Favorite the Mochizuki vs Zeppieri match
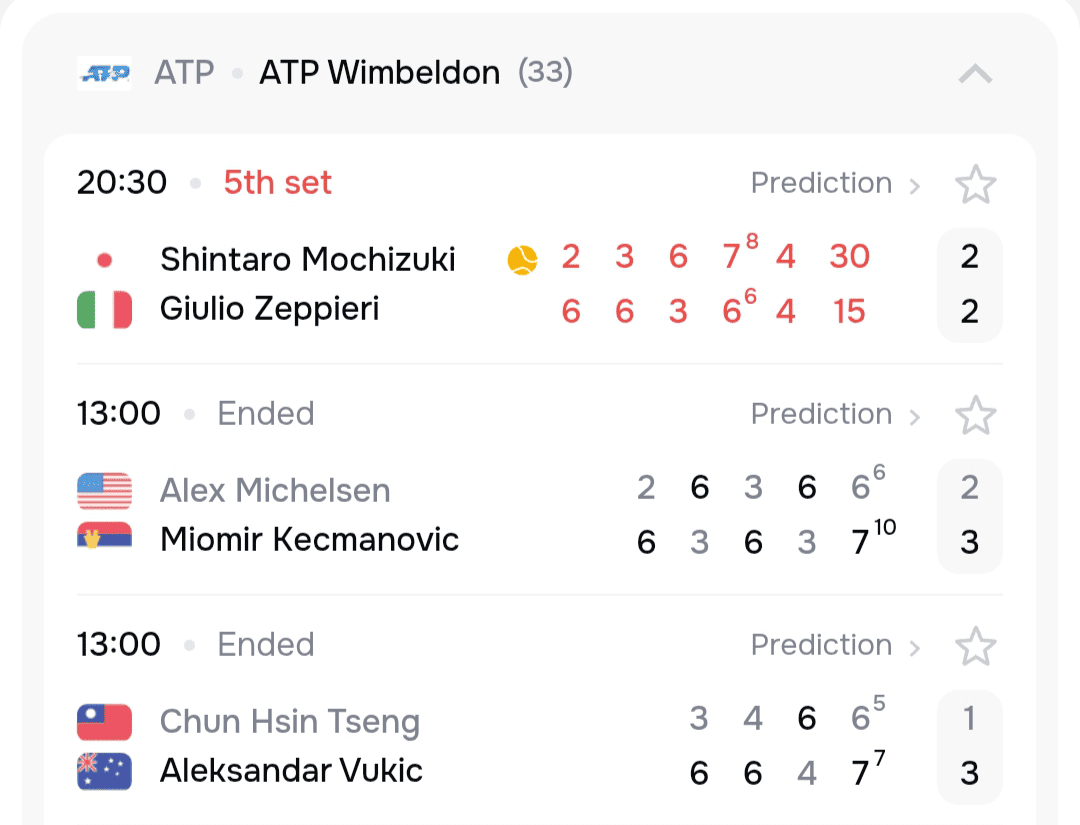1080x825 pixels. (x=975, y=184)
